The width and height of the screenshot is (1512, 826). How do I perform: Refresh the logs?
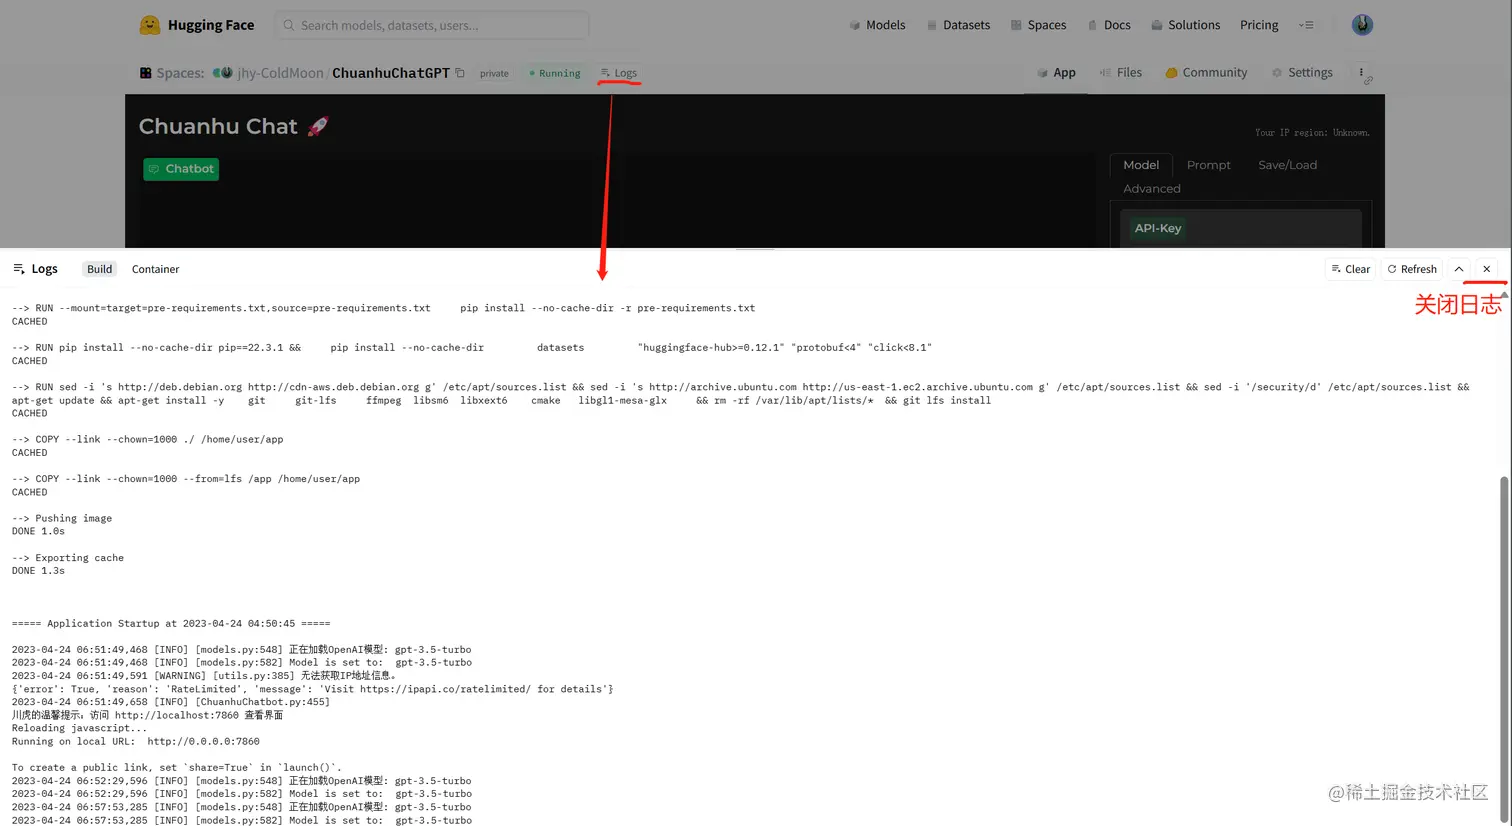pyautogui.click(x=1412, y=269)
